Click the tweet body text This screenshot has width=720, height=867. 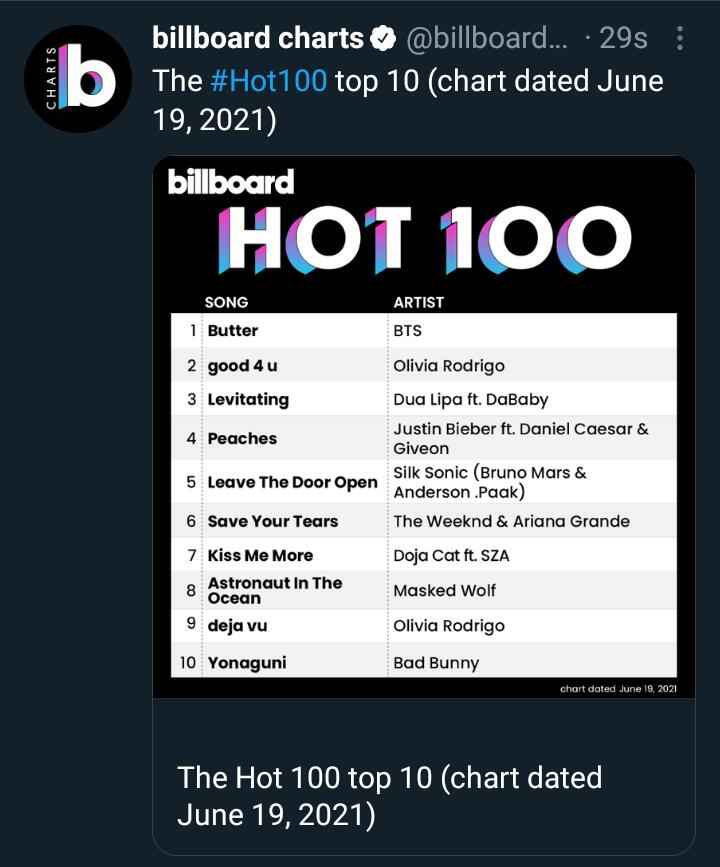408,99
